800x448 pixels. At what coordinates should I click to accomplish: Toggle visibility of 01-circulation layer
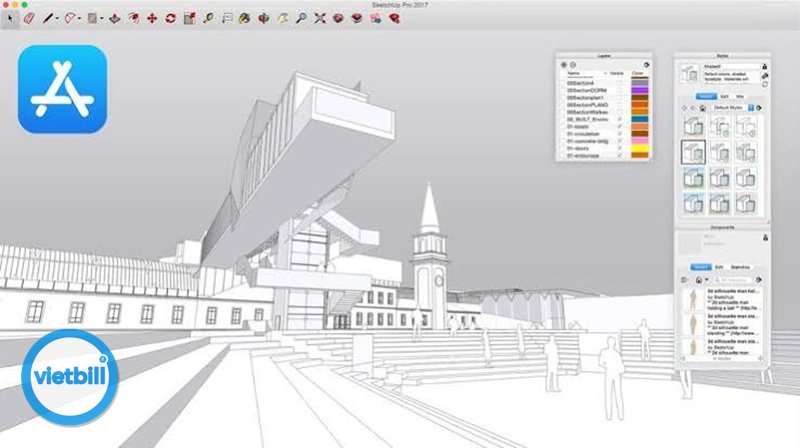(x=620, y=134)
